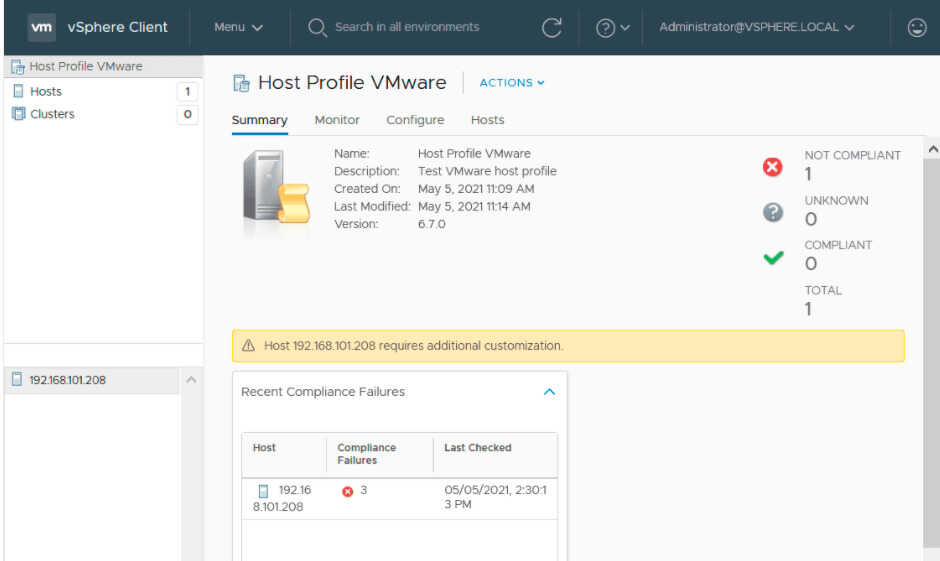Collapse the Recent Compliance Failures panel
The width and height of the screenshot is (940, 561).
pos(549,392)
